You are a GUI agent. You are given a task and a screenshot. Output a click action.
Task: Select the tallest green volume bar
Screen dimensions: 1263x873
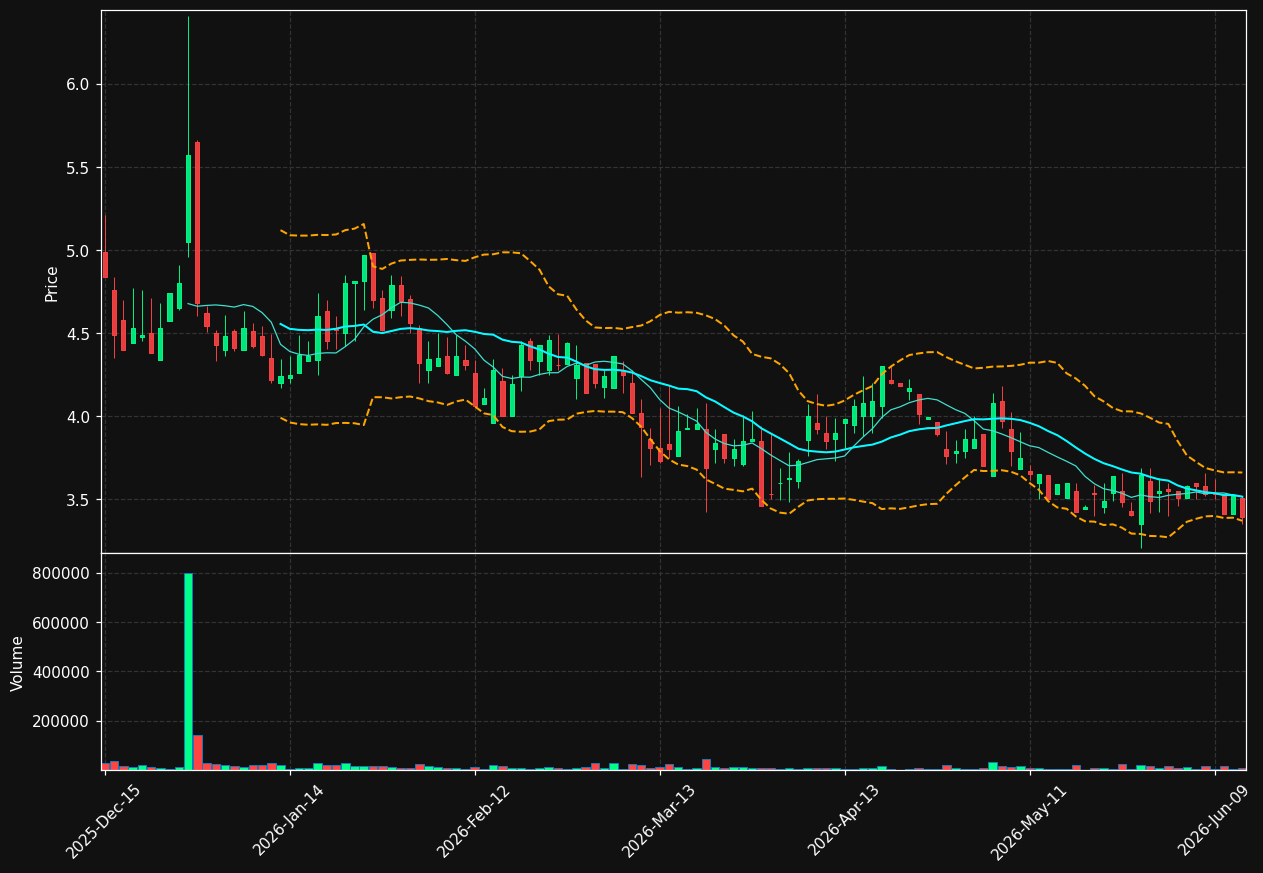coord(188,671)
